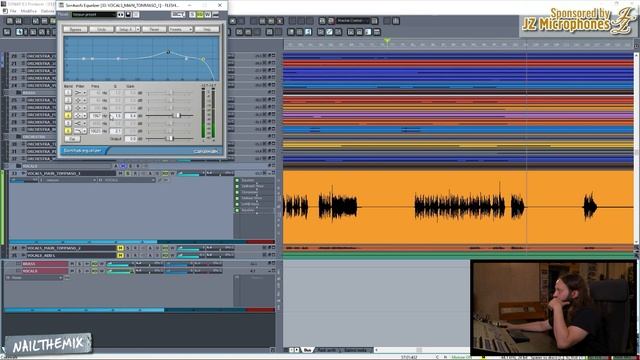
Task: Toggle the green automation read button in plugin header
Action: click(200, 15)
